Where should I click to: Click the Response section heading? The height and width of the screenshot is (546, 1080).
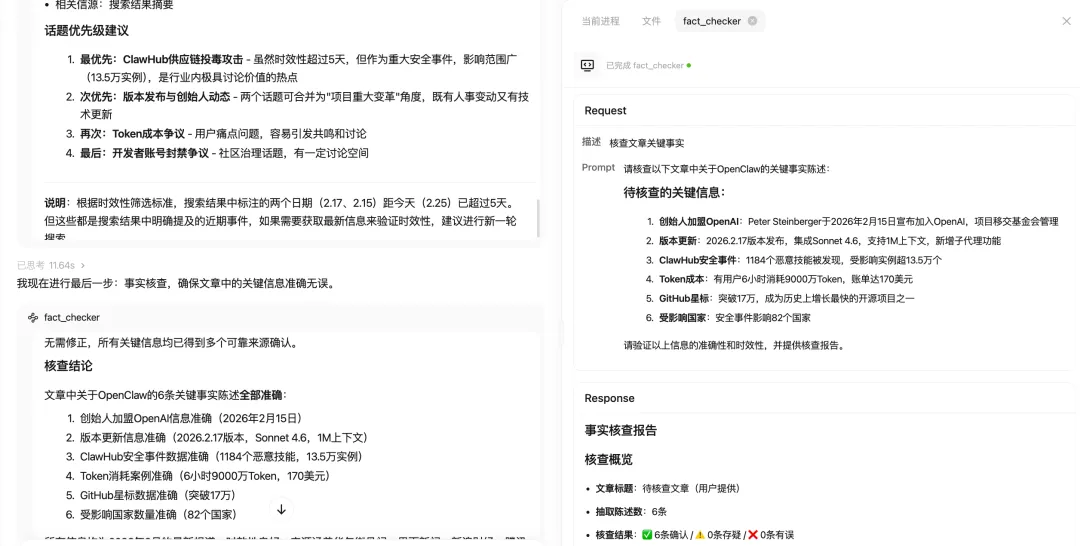[610, 399]
